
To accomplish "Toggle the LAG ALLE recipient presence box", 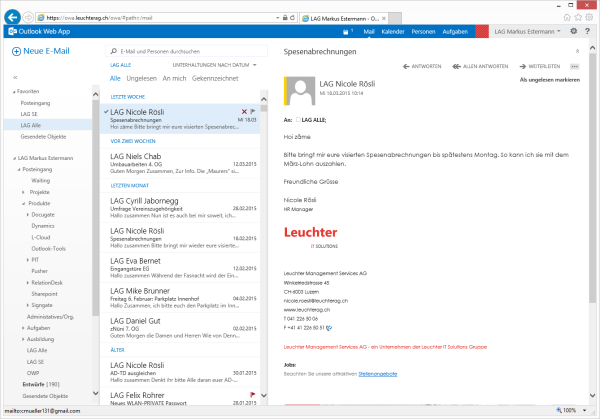I will tap(298, 120).
